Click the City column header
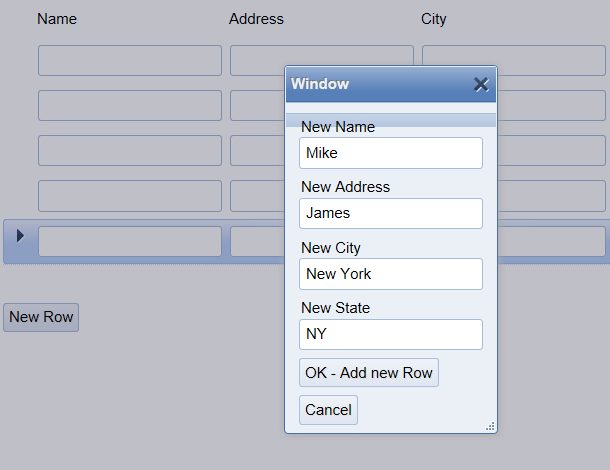Screen dimensions: 610x470 (x=434, y=19)
